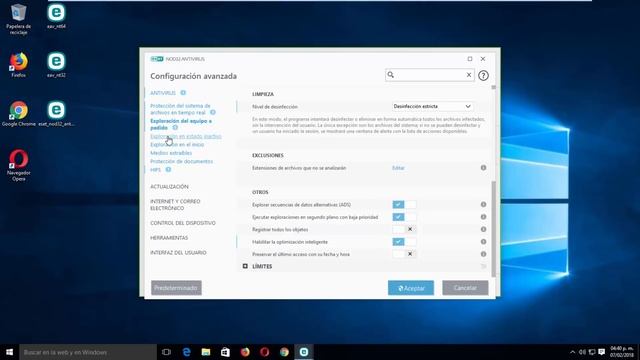This screenshot has height=360, width=640.
Task: Open Exploración en el inicio
Action: 177,144
